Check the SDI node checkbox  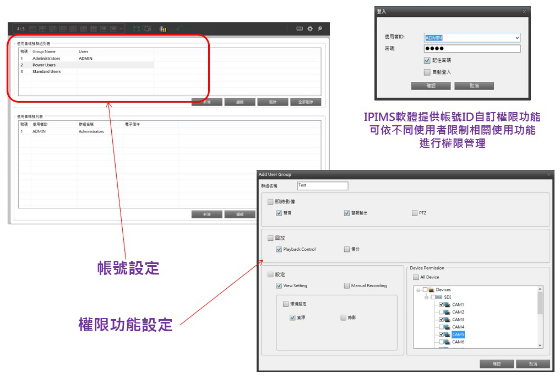coord(432,297)
